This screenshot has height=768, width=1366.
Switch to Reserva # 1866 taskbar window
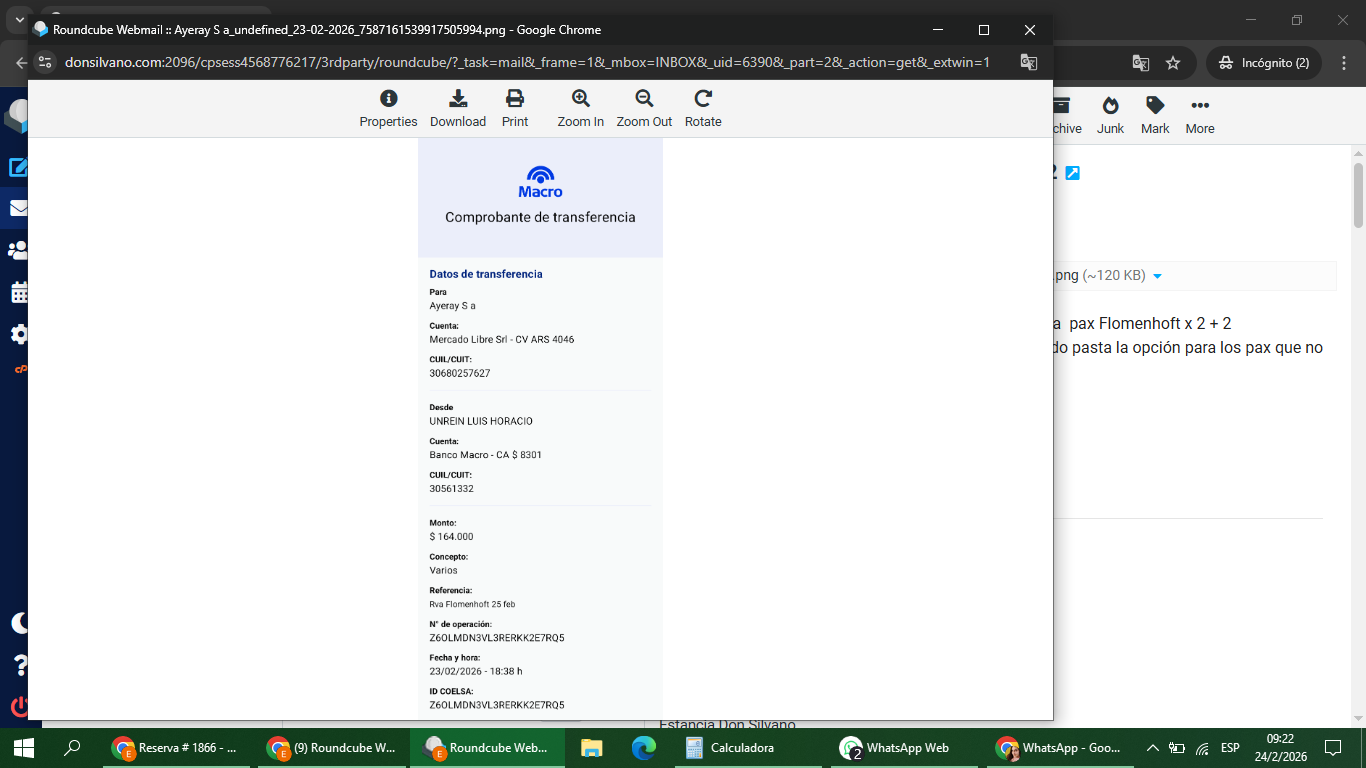[x=176, y=748]
